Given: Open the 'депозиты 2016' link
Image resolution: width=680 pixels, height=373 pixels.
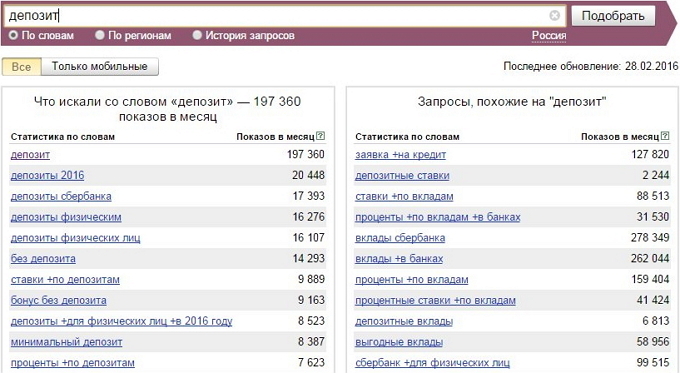Looking at the screenshot, I should point(47,176).
